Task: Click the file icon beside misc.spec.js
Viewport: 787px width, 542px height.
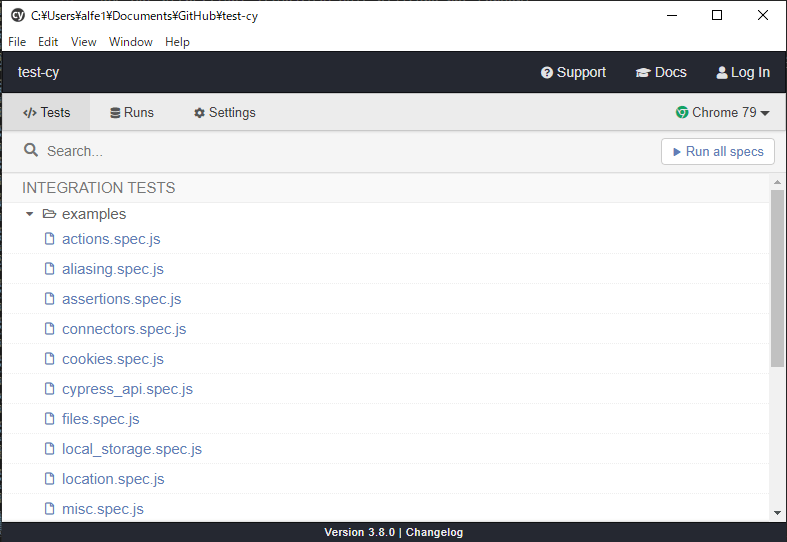Action: (x=49, y=509)
